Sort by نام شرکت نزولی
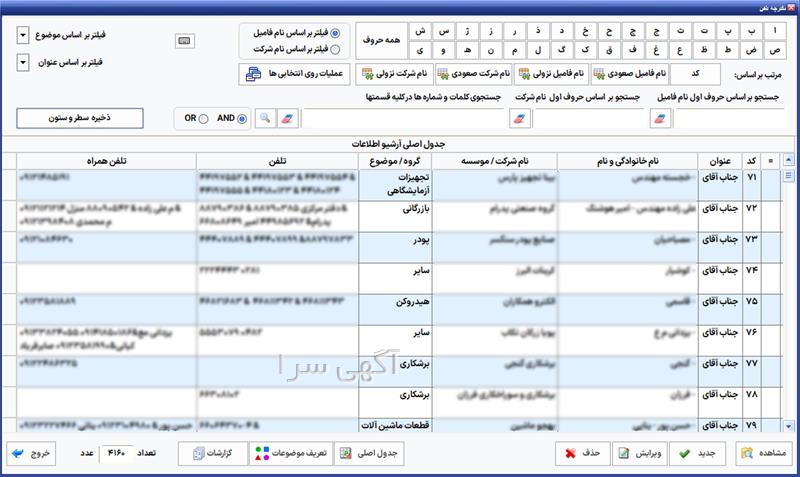The width and height of the screenshot is (800, 477). 394,74
